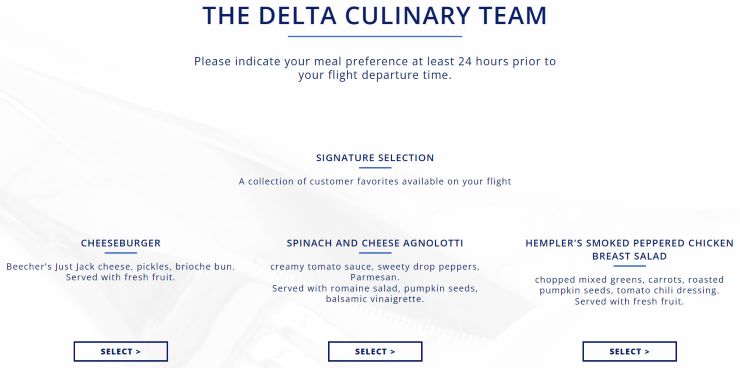Select the Cheeseburger meal option
The width and height of the screenshot is (740, 368).
[x=121, y=351]
